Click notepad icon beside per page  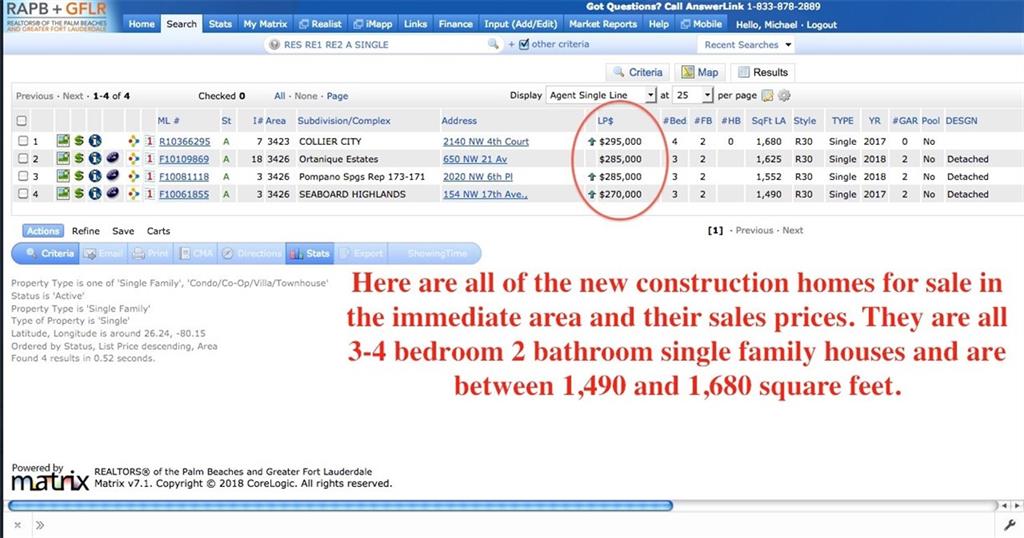pos(767,96)
